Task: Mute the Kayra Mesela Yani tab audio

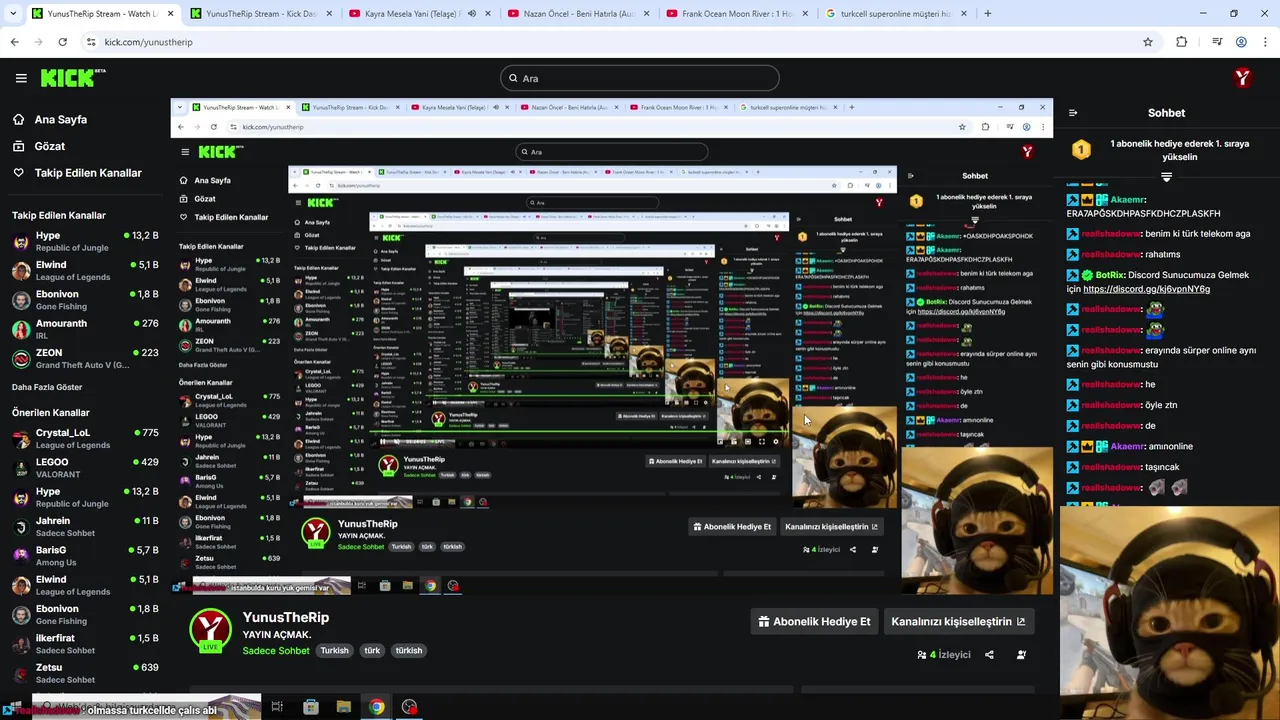Action: [472, 14]
